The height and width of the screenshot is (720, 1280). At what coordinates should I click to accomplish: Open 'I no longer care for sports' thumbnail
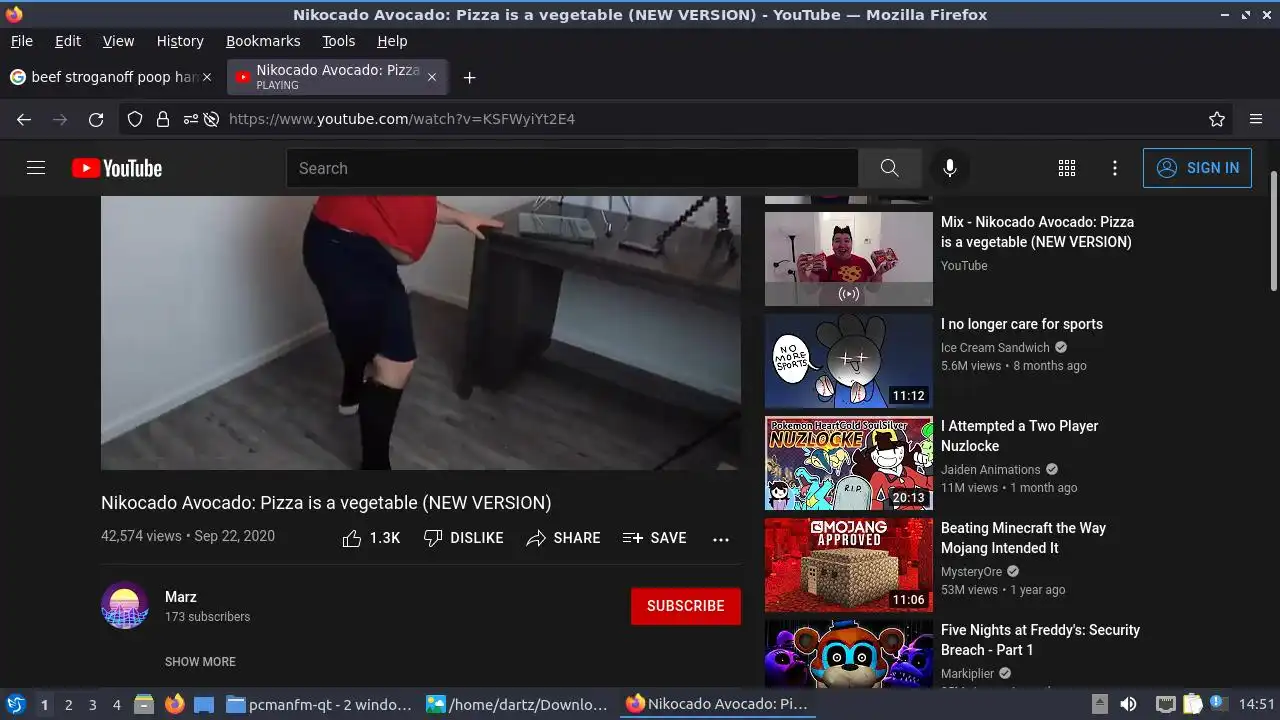[x=848, y=361]
